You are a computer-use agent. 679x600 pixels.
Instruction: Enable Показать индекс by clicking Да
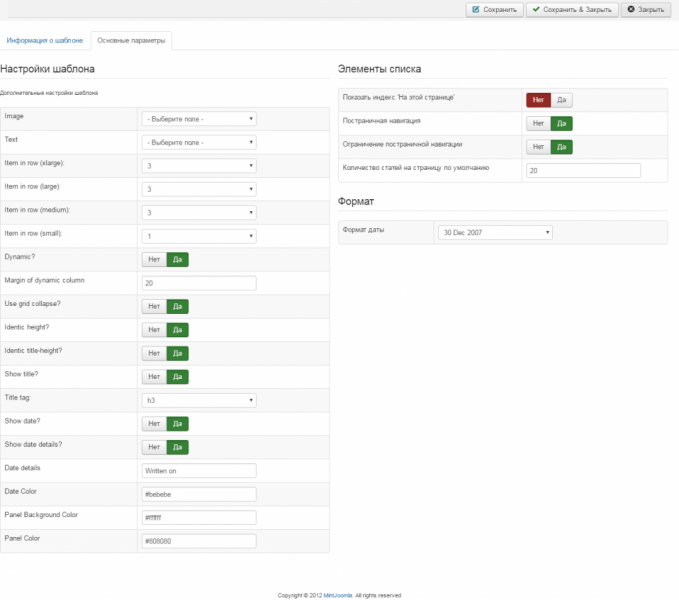(562, 100)
